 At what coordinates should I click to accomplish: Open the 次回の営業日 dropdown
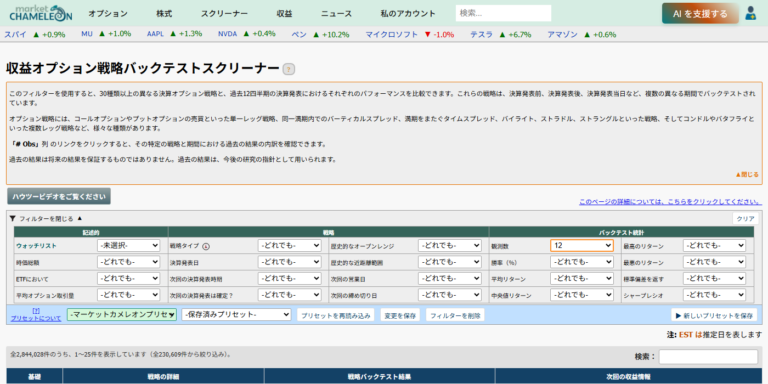pyautogui.click(x=450, y=279)
